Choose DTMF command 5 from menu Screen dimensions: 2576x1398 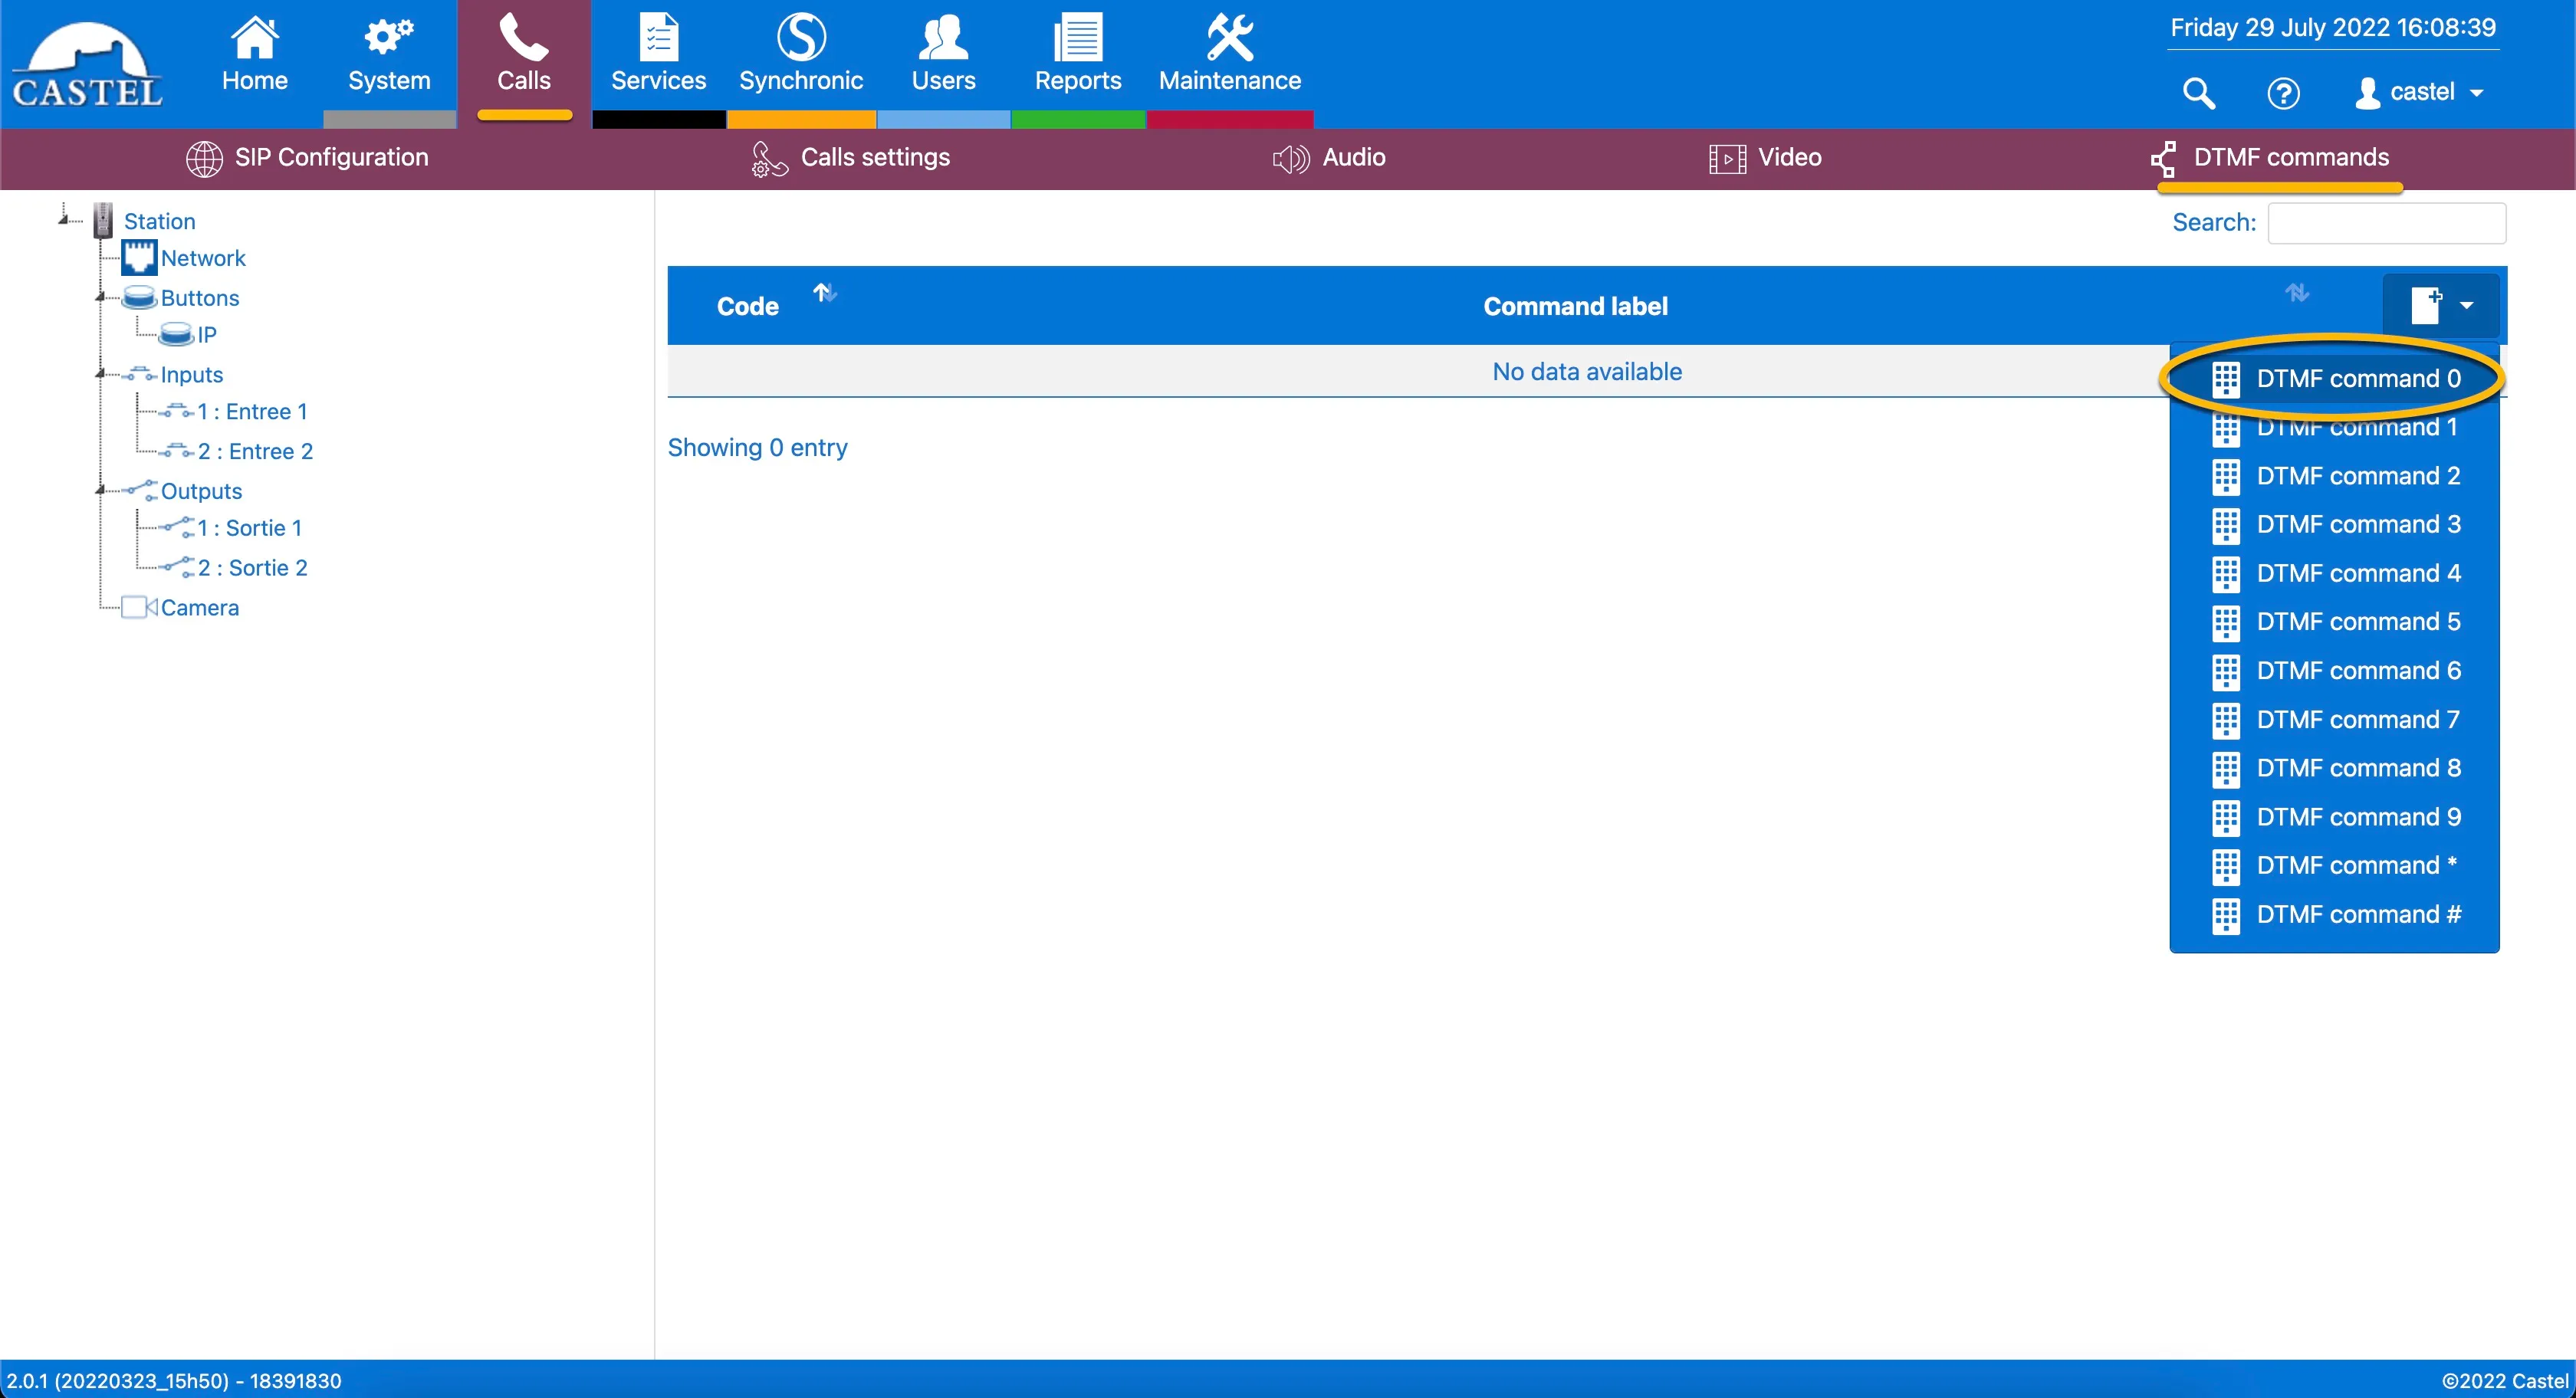pos(2334,622)
